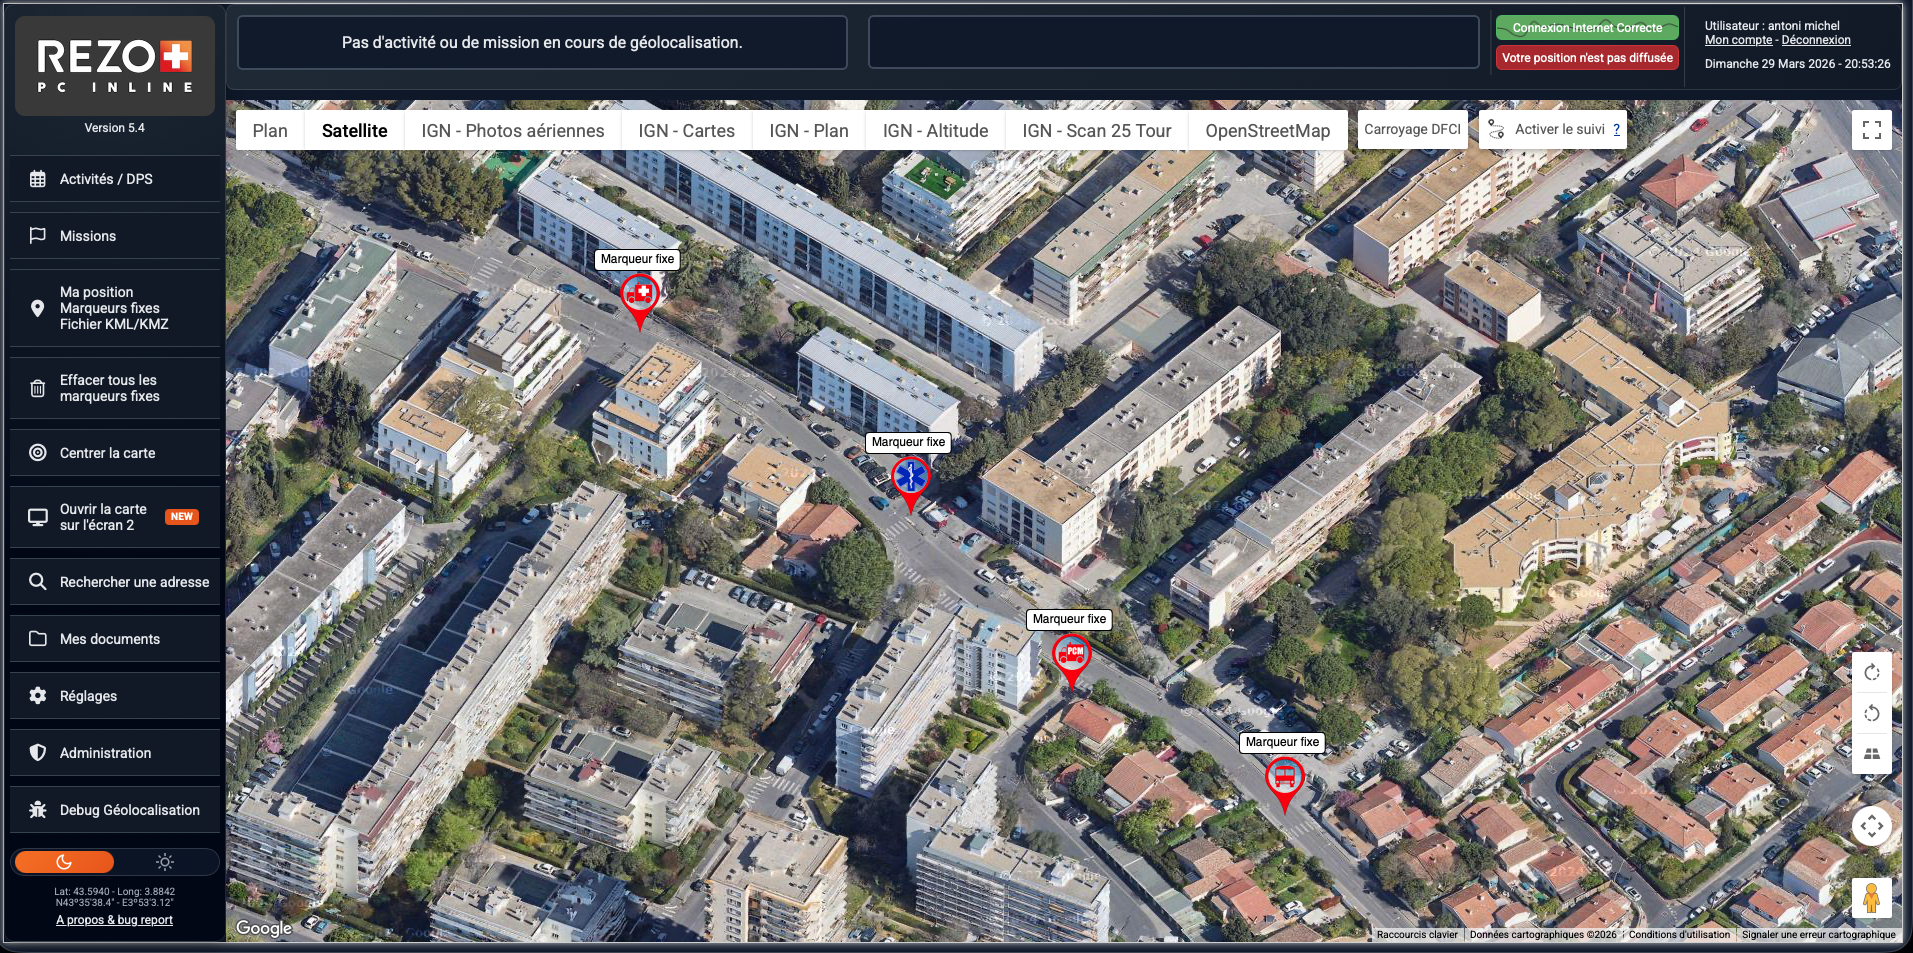Switch to light mode sun toggle
This screenshot has width=1913, height=953.
coord(165,862)
